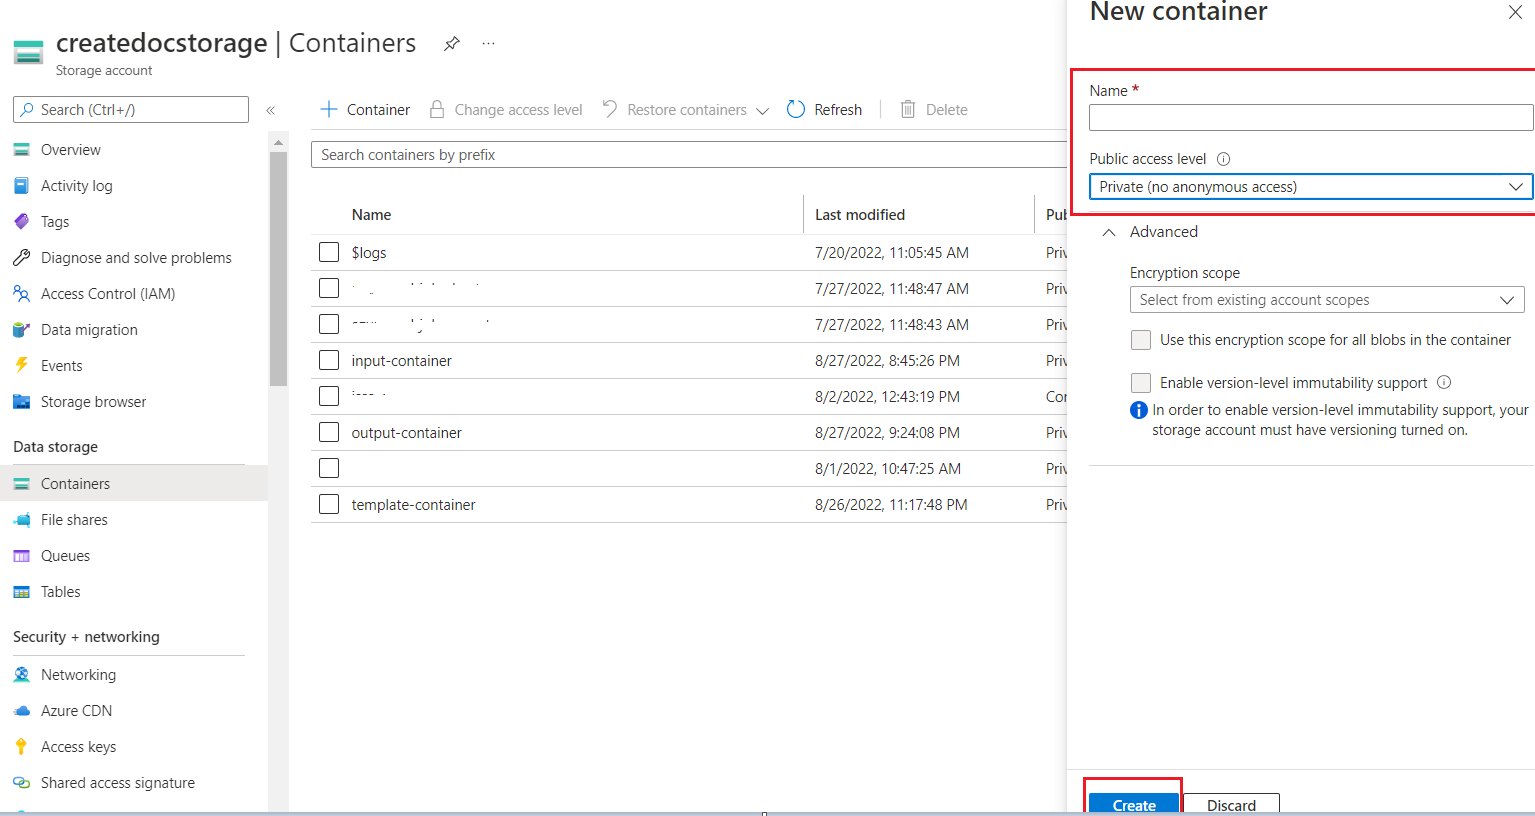Open Access keys in the sidebar
1535x816 pixels.
[x=78, y=747]
